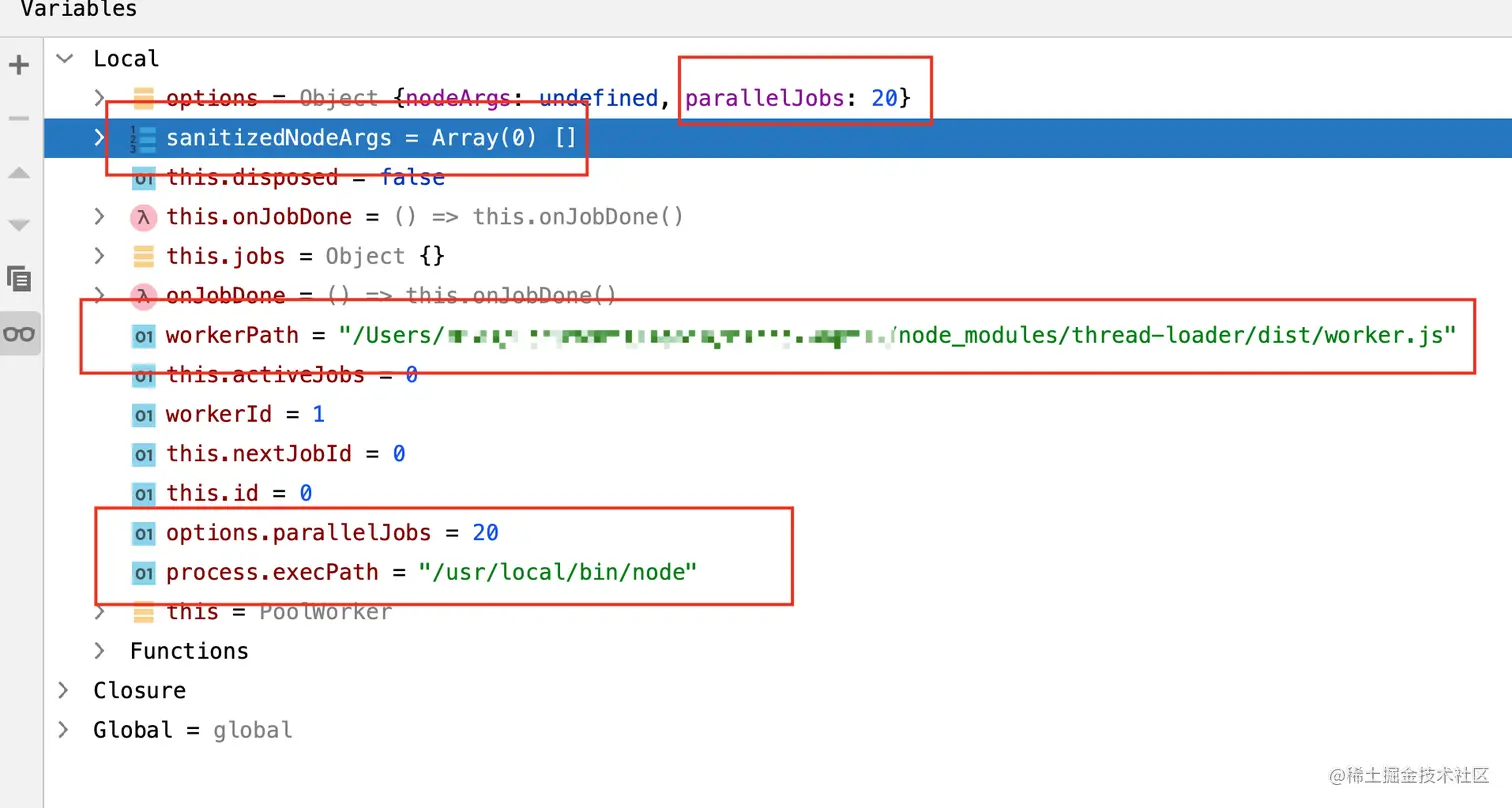Select the this.activeJobs = 0 row
Image resolution: width=1512 pixels, height=808 pixels.
[x=777, y=375]
